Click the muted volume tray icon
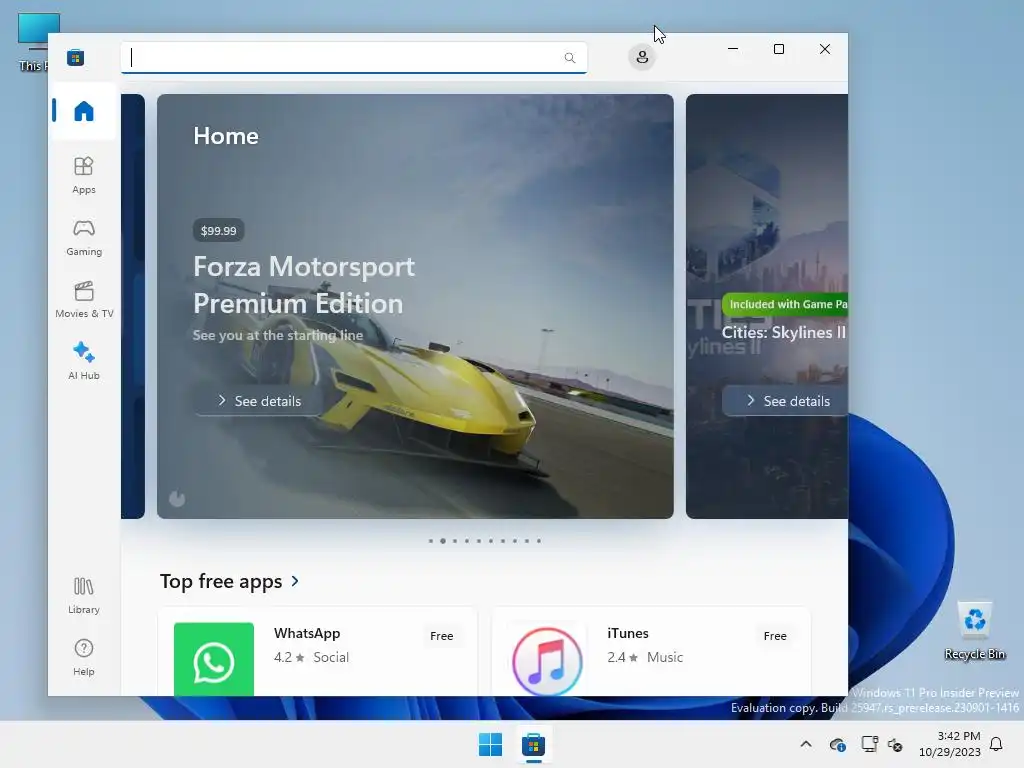This screenshot has height=768, width=1024. pyautogui.click(x=895, y=744)
